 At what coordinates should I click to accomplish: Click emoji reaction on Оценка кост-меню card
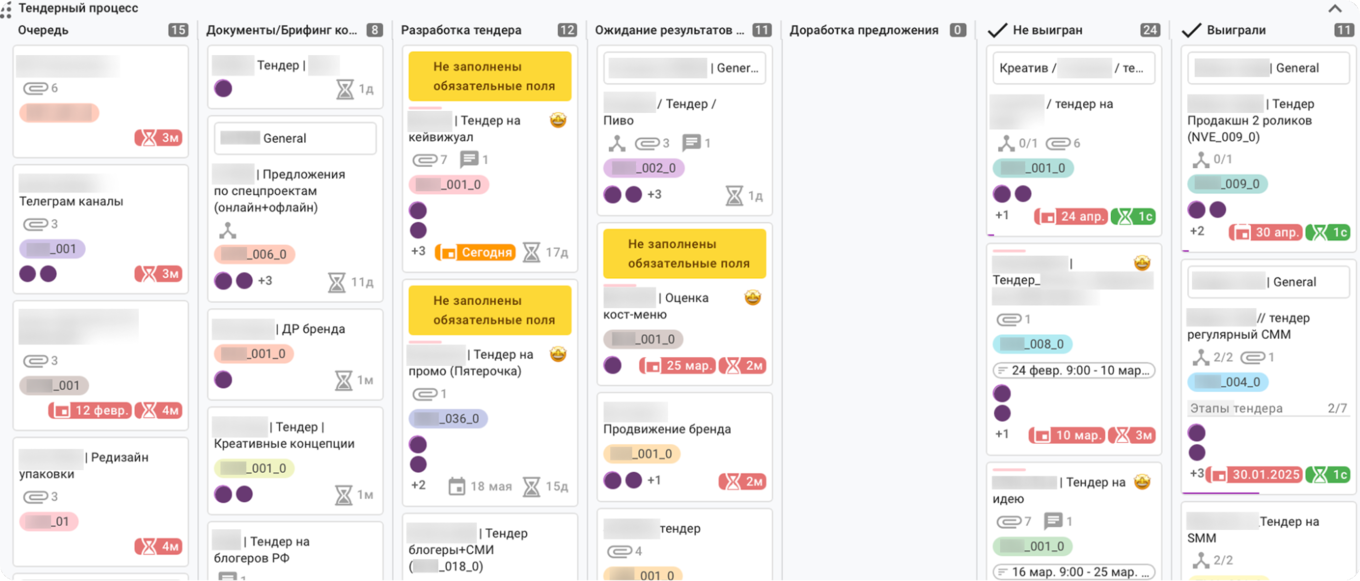pyautogui.click(x=752, y=298)
